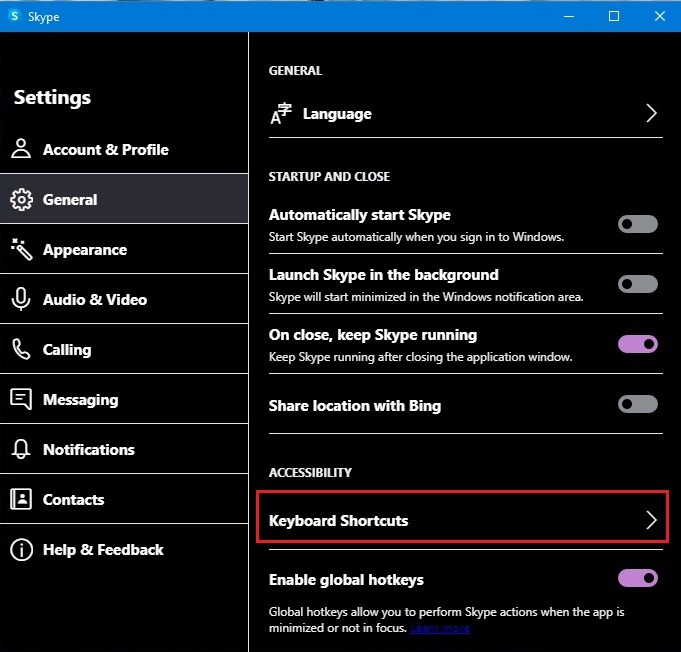
Task: Go to Appearance settings
Action: click(124, 249)
